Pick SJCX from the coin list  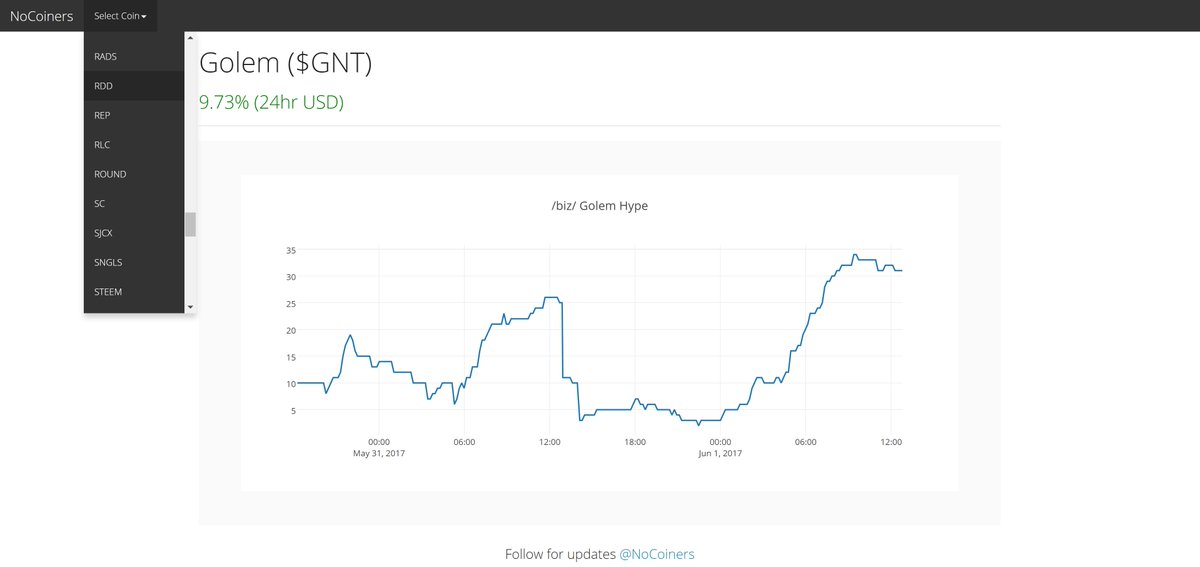(134, 233)
